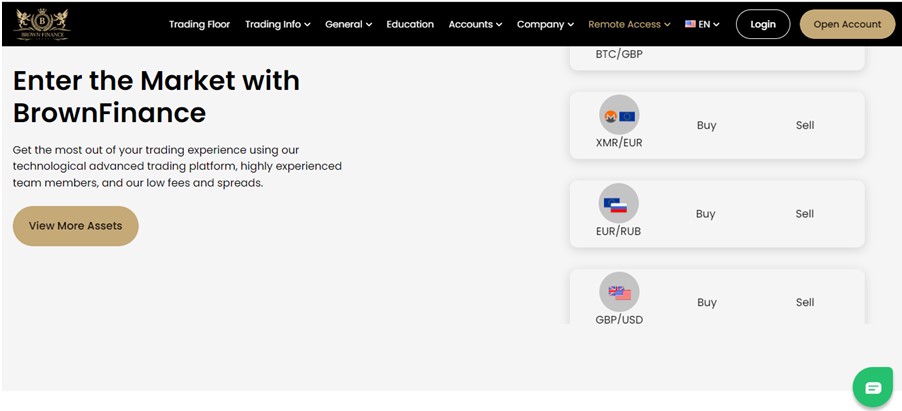This screenshot has width=902, height=411.
Task: Click the Brown Finance logo
Action: click(42, 24)
